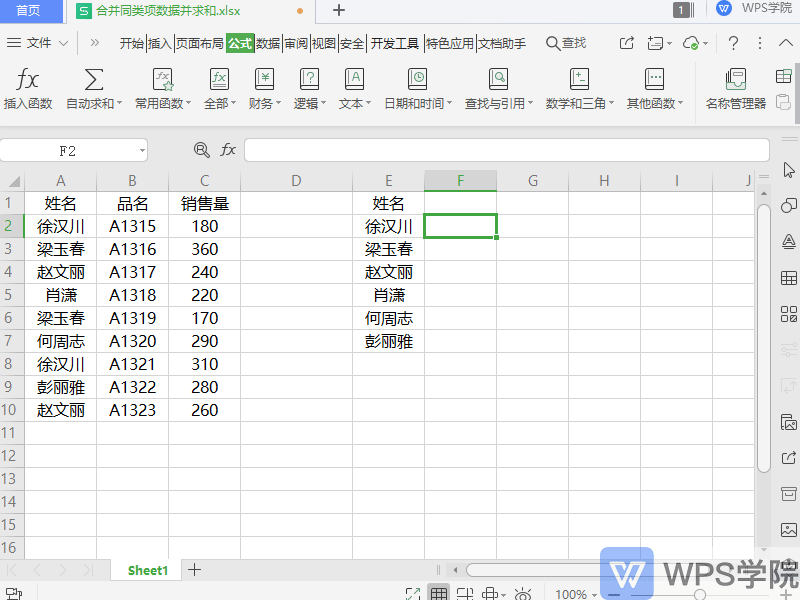
Task: Select cell containing A1320
Action: click(x=132, y=341)
